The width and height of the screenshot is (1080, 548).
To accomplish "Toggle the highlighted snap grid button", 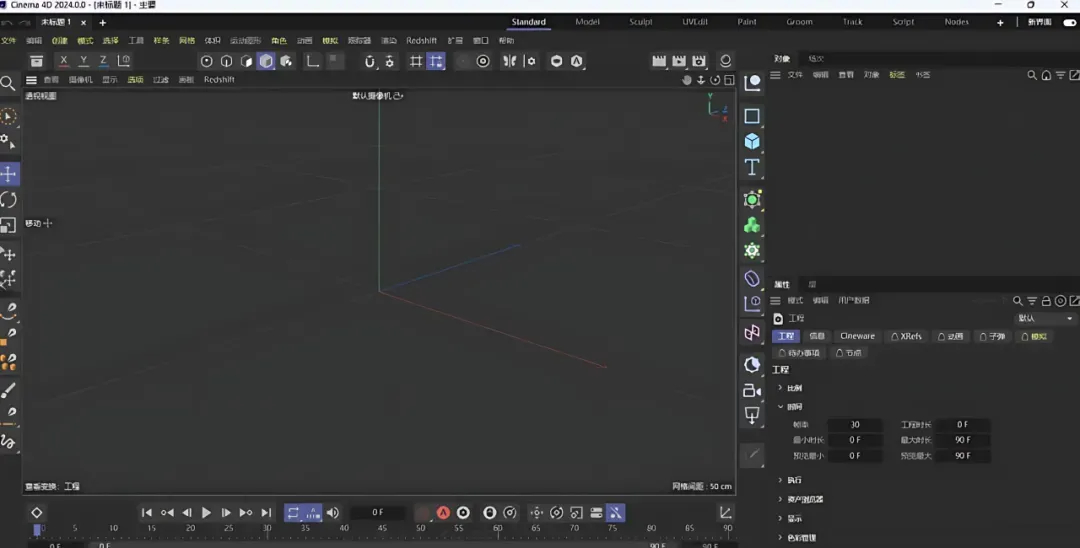I will tap(436, 61).
